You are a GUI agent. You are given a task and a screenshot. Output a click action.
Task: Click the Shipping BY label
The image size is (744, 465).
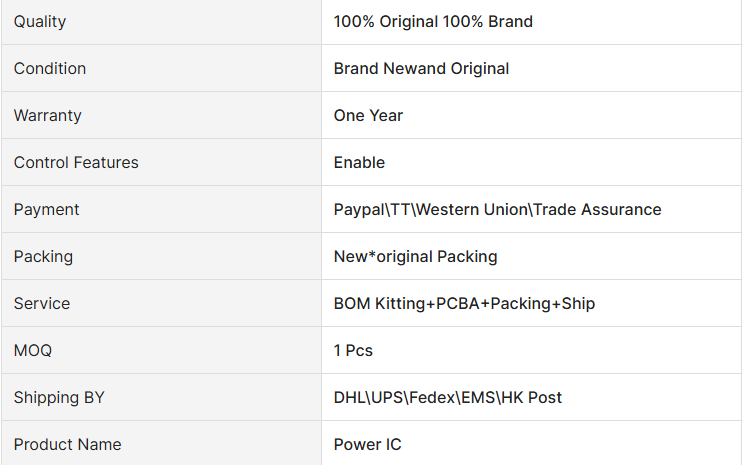59,398
